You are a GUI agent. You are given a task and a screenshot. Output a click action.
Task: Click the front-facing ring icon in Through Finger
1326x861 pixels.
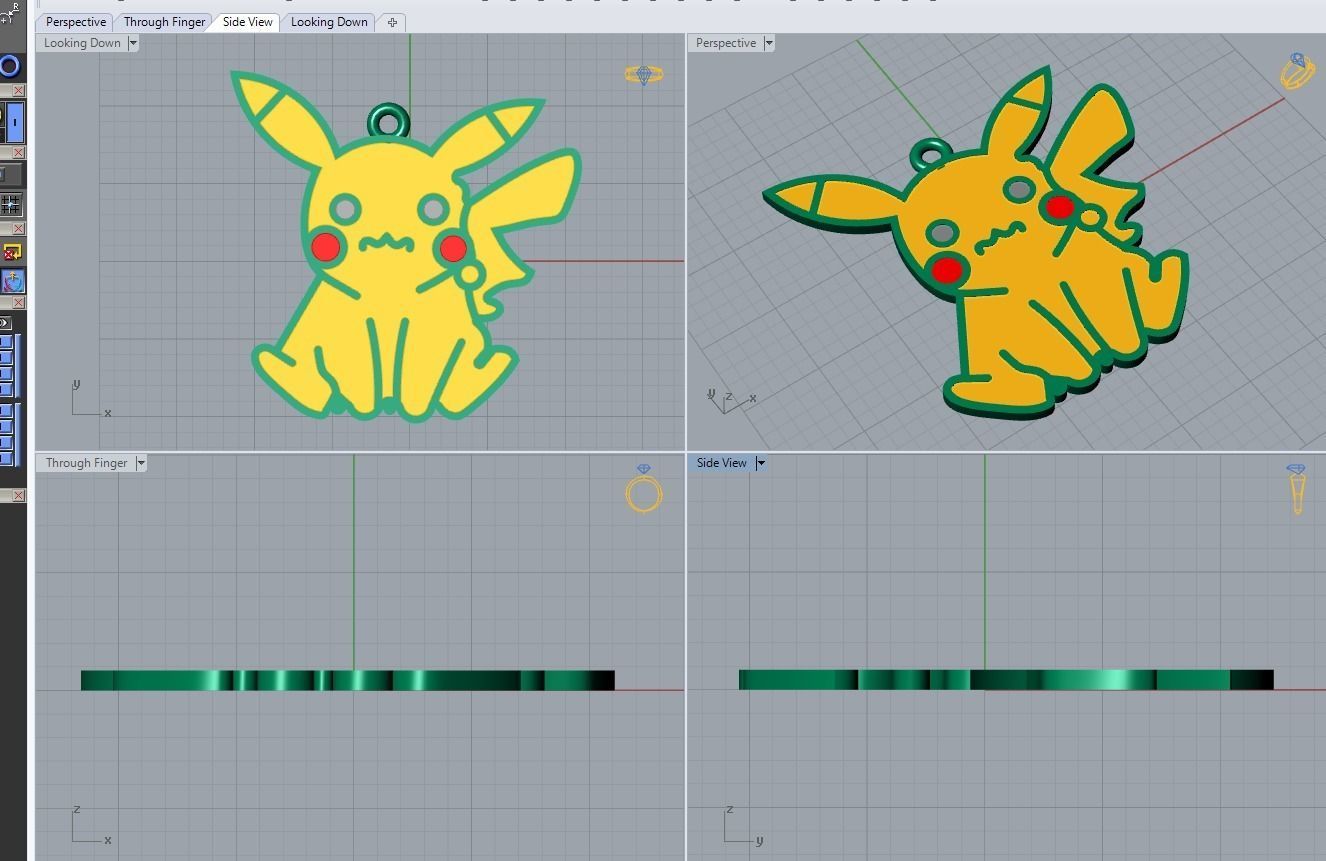tap(644, 489)
